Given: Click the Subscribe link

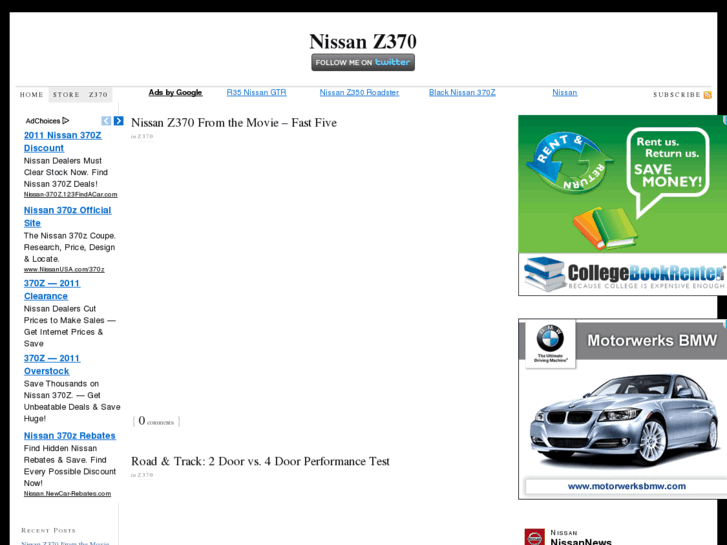Looking at the screenshot, I should click(677, 95).
